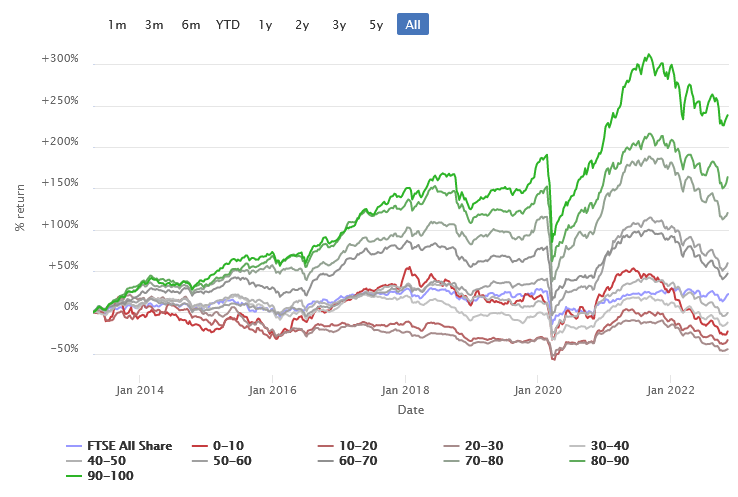Click the Jan 2014 axis label
Screen dimensions: 738x497
click(139, 390)
